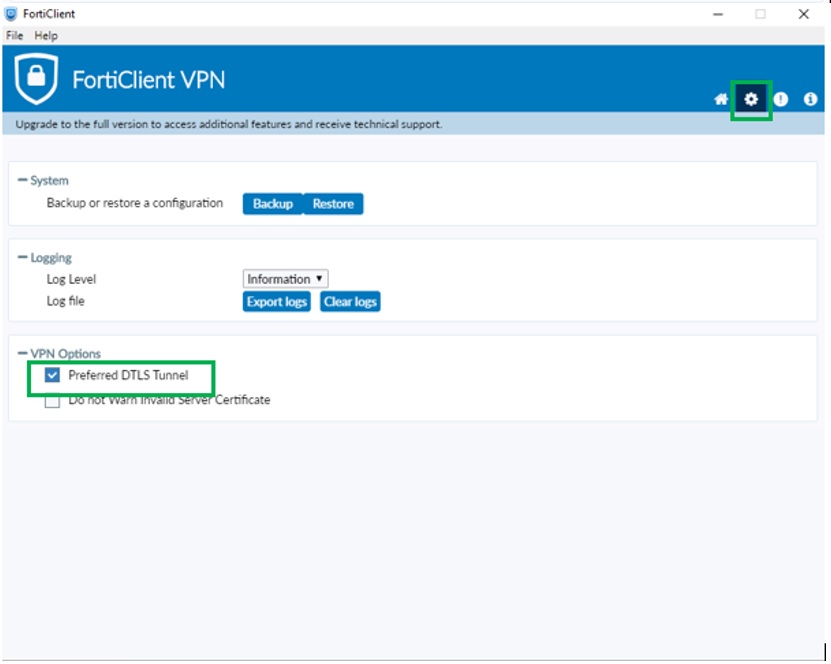Click the FortiClient title bar app icon
The width and height of the screenshot is (831, 664).
tap(11, 14)
